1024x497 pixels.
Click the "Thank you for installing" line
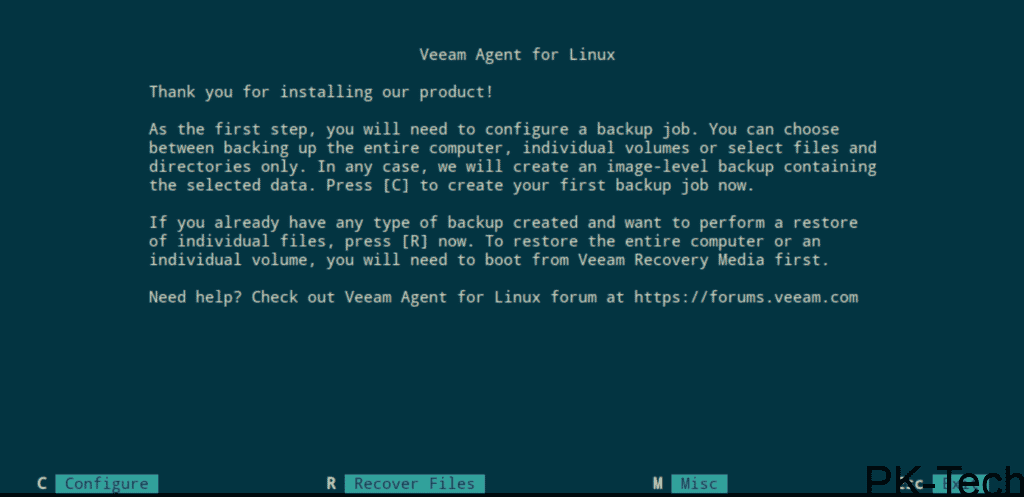coord(320,92)
